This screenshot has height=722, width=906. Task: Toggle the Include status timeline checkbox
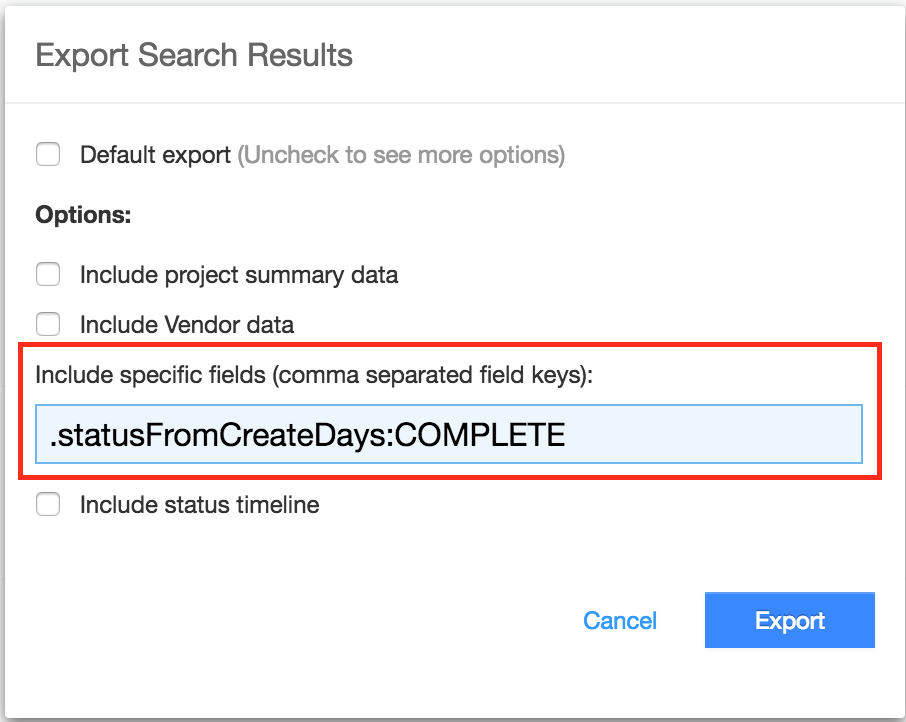click(48, 505)
